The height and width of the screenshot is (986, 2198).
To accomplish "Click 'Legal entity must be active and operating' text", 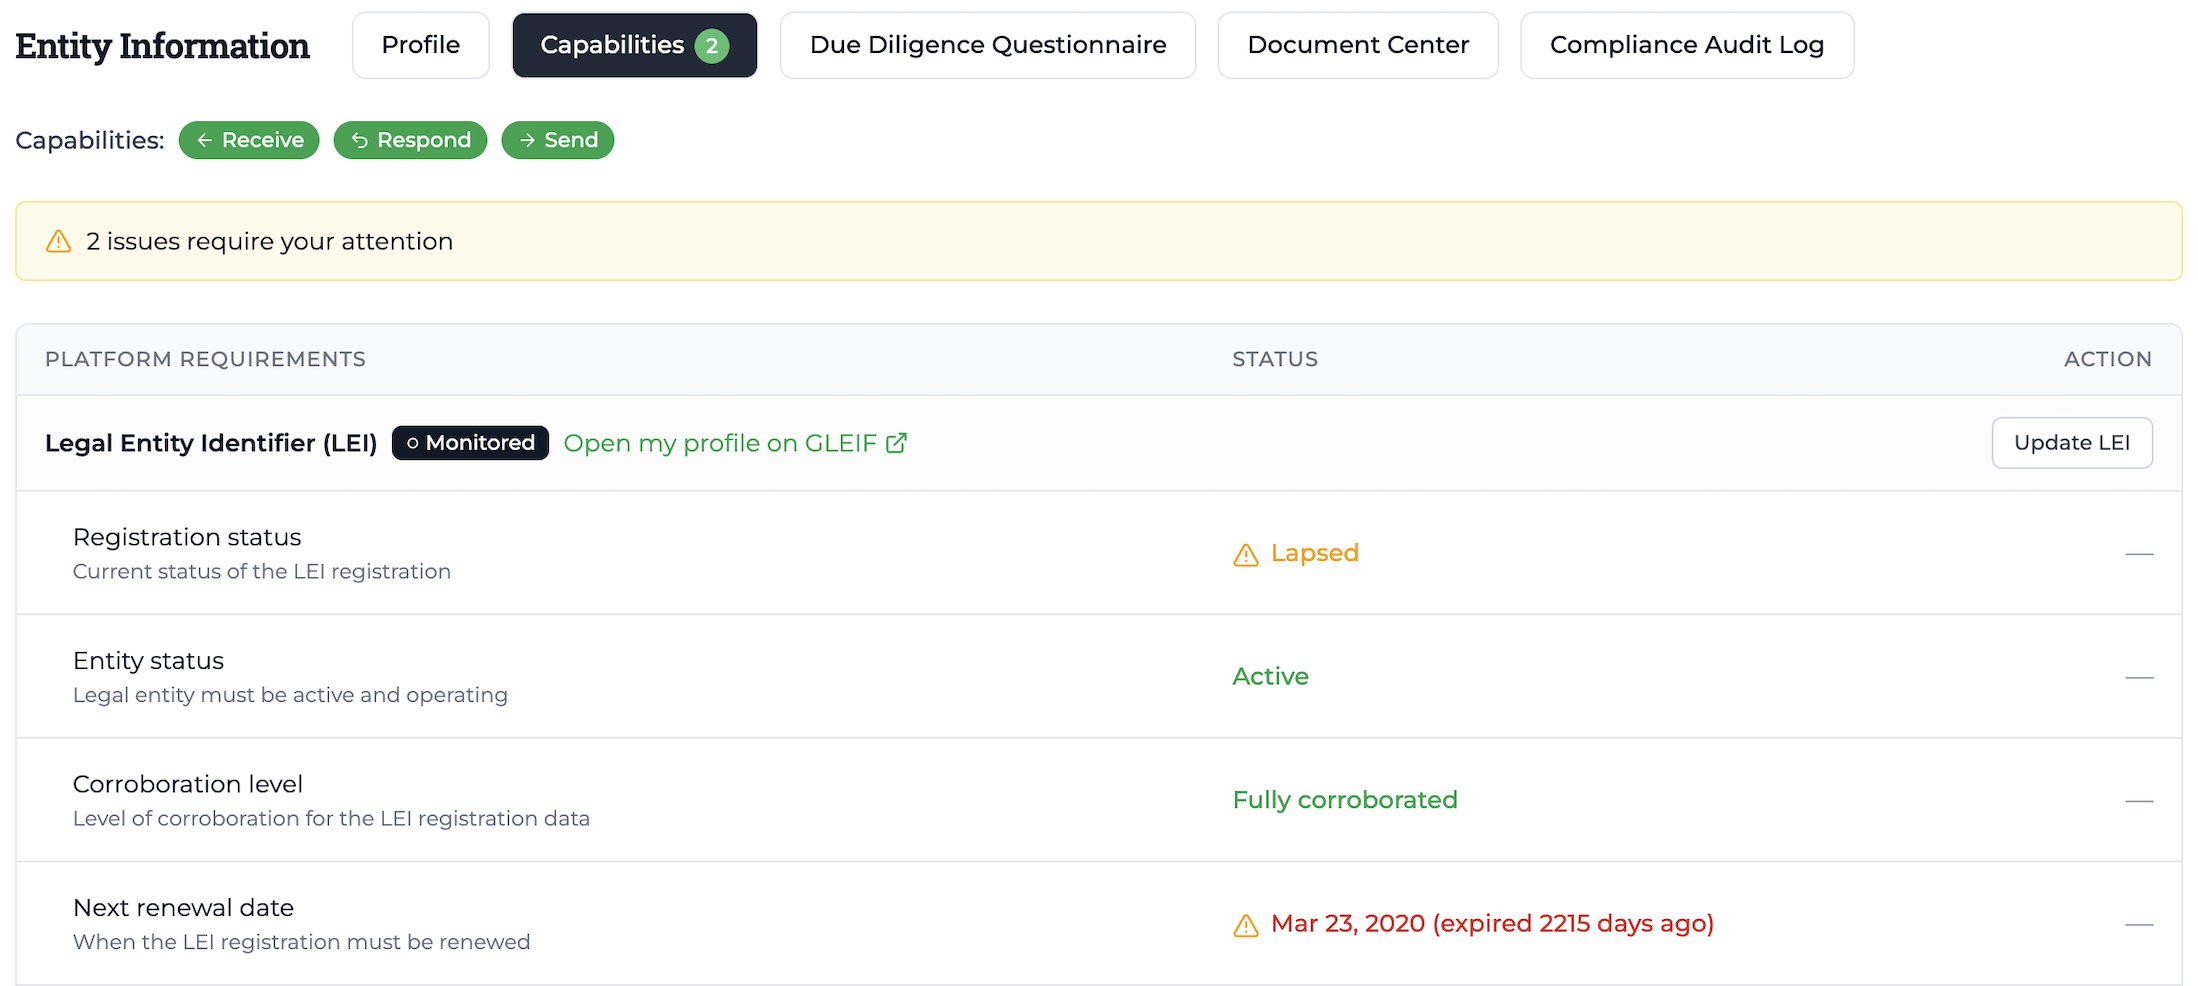I will pos(290,695).
